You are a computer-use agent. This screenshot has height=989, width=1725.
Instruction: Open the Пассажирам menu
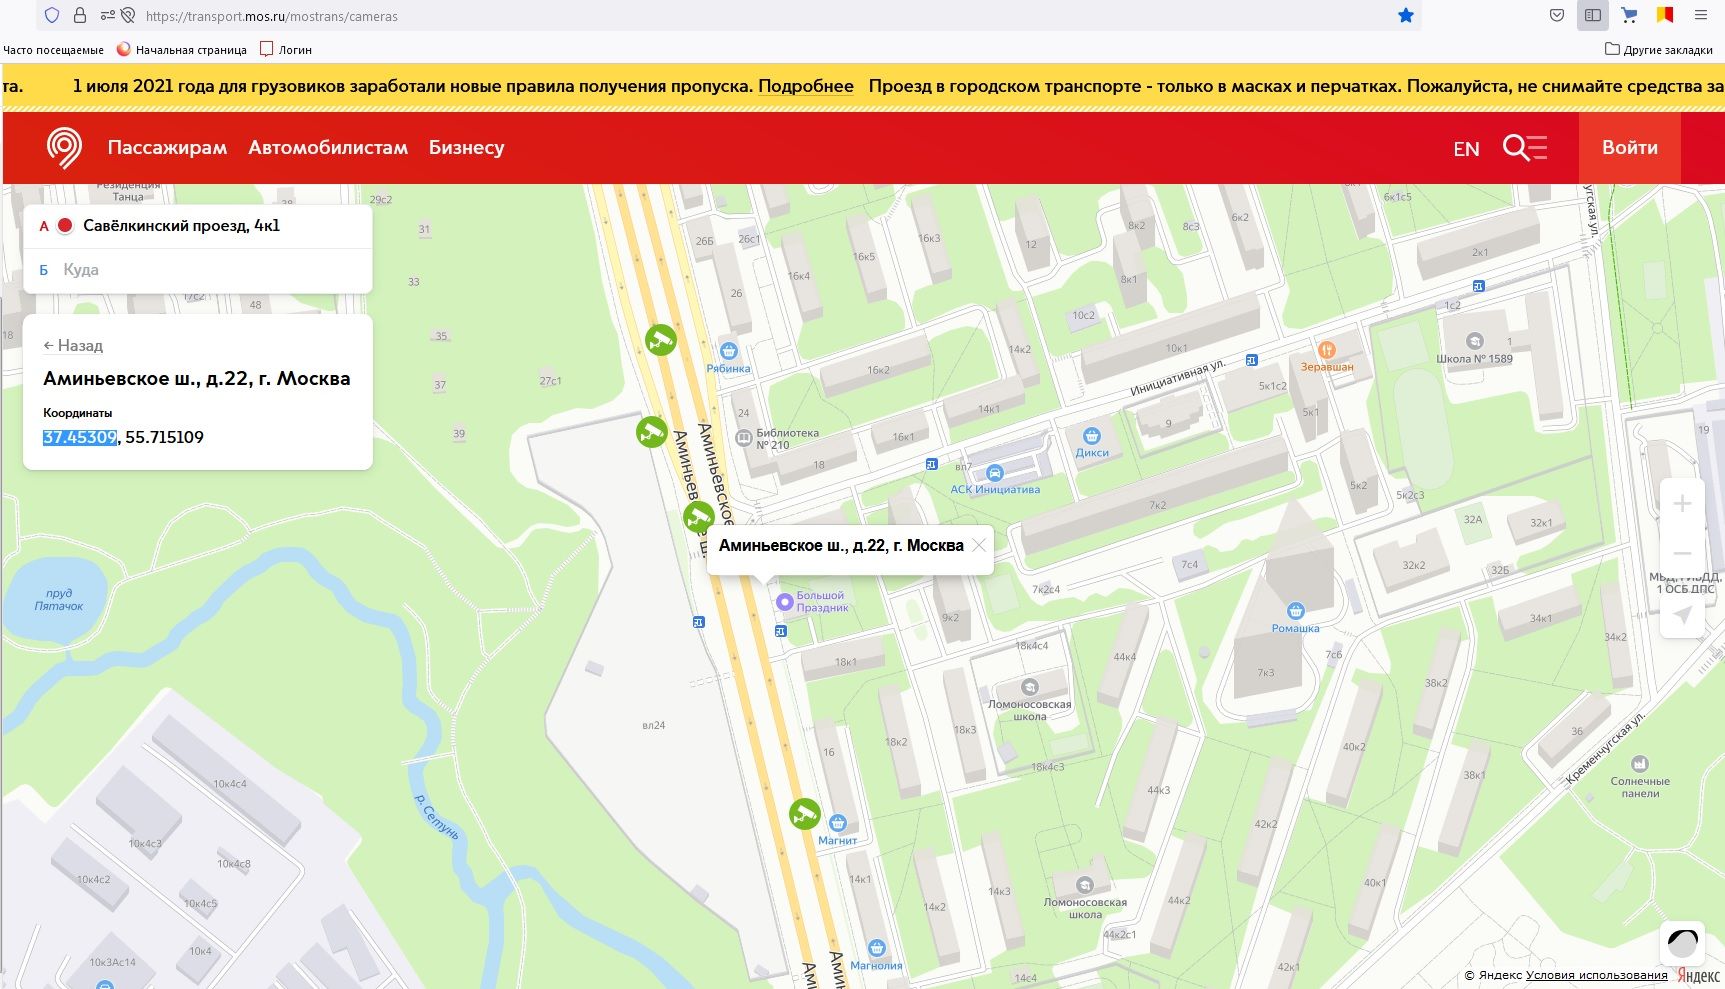tap(167, 148)
